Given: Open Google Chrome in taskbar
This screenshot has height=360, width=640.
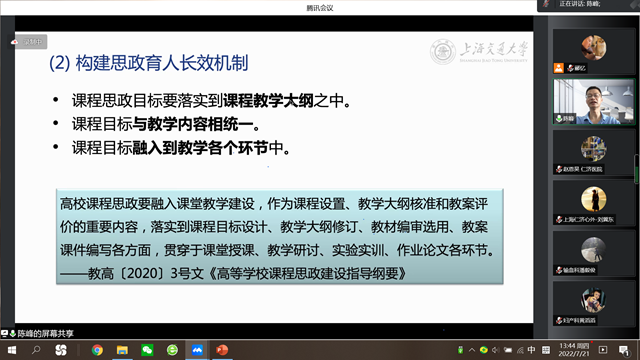Looking at the screenshot, I should 97,350.
